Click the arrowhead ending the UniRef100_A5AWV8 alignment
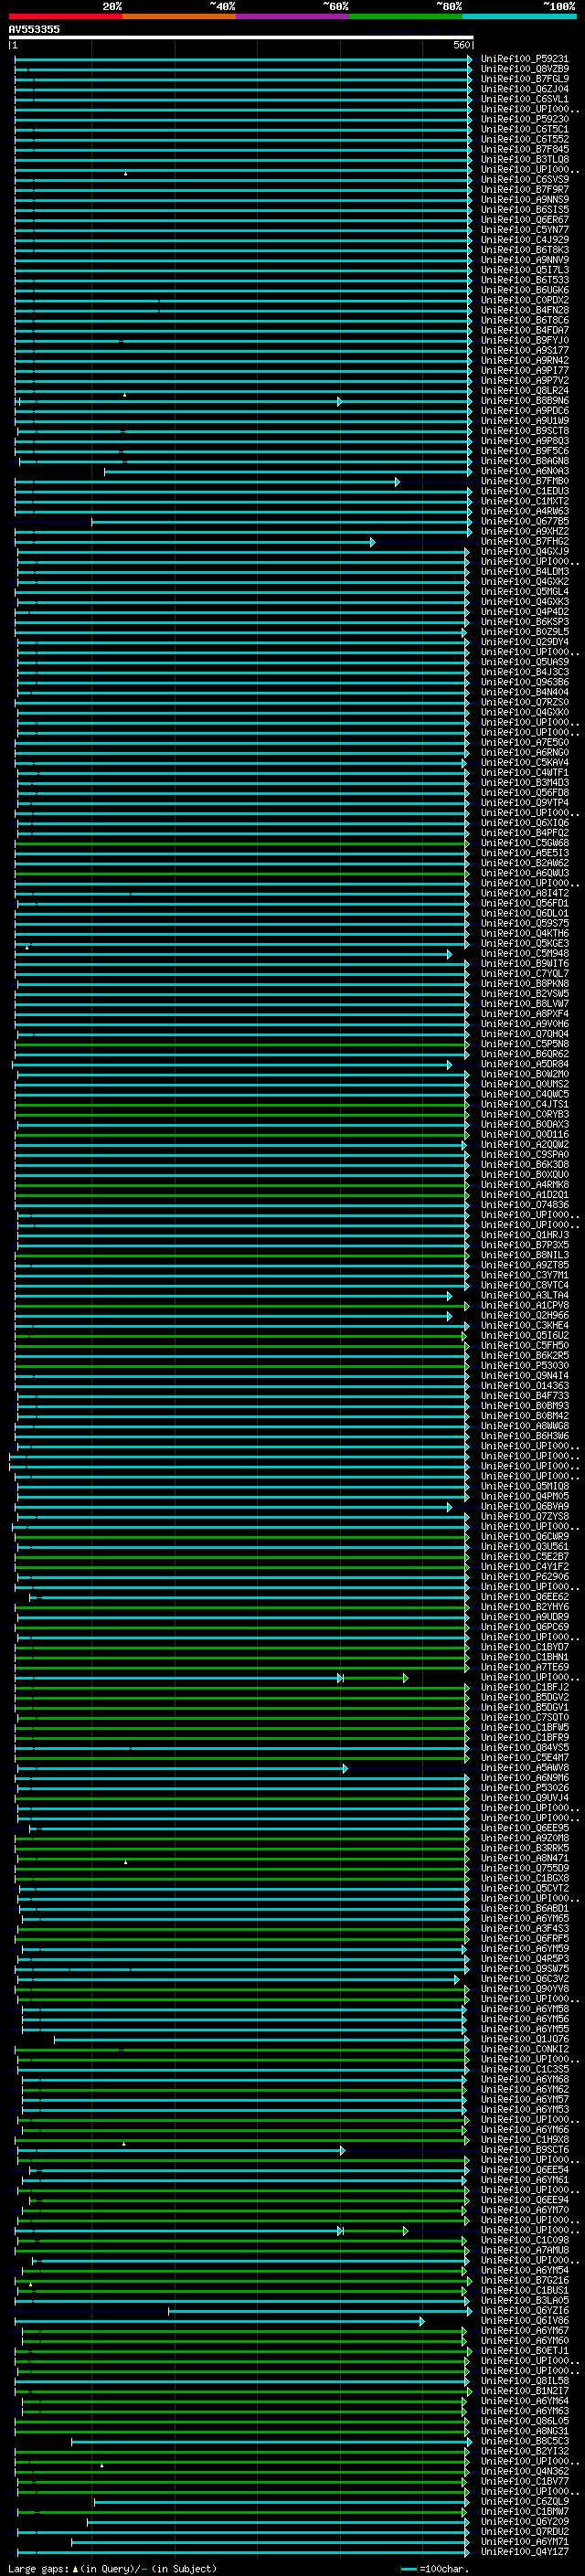The height and width of the screenshot is (2576, 585). (x=345, y=1769)
